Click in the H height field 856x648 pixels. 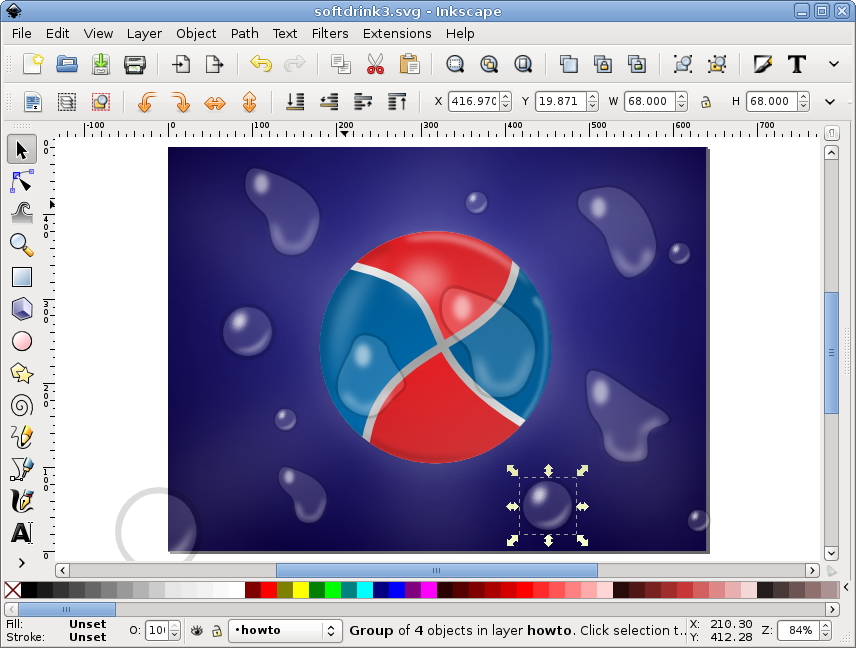pos(771,102)
